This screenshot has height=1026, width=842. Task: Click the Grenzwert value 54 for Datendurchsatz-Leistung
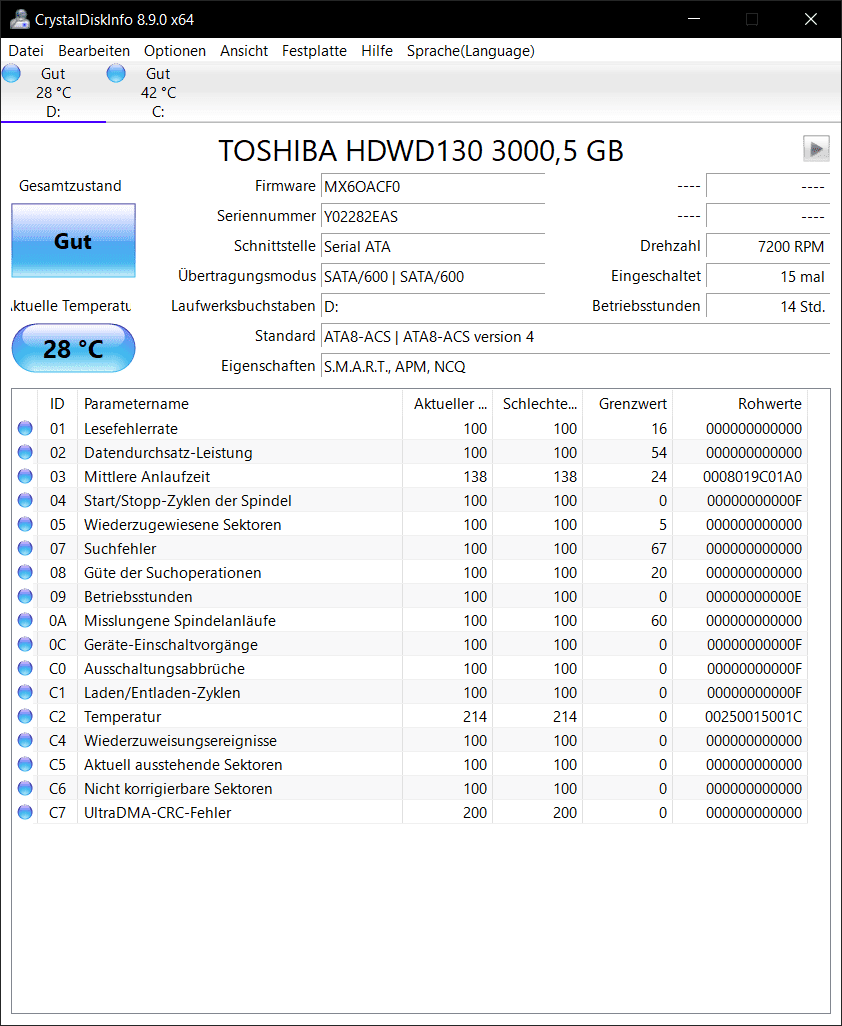point(659,452)
